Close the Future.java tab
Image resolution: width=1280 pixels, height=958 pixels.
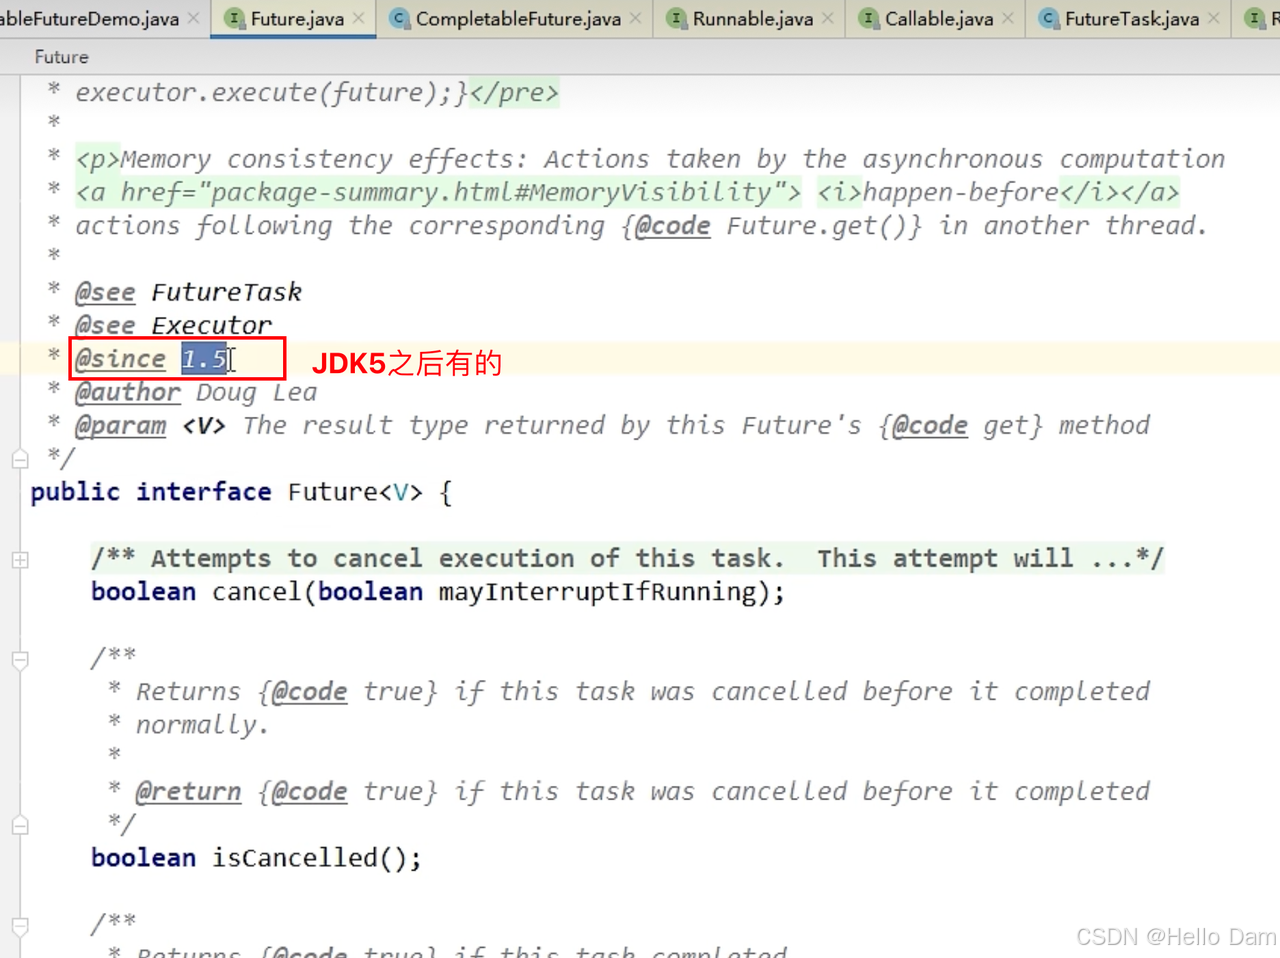coord(359,18)
